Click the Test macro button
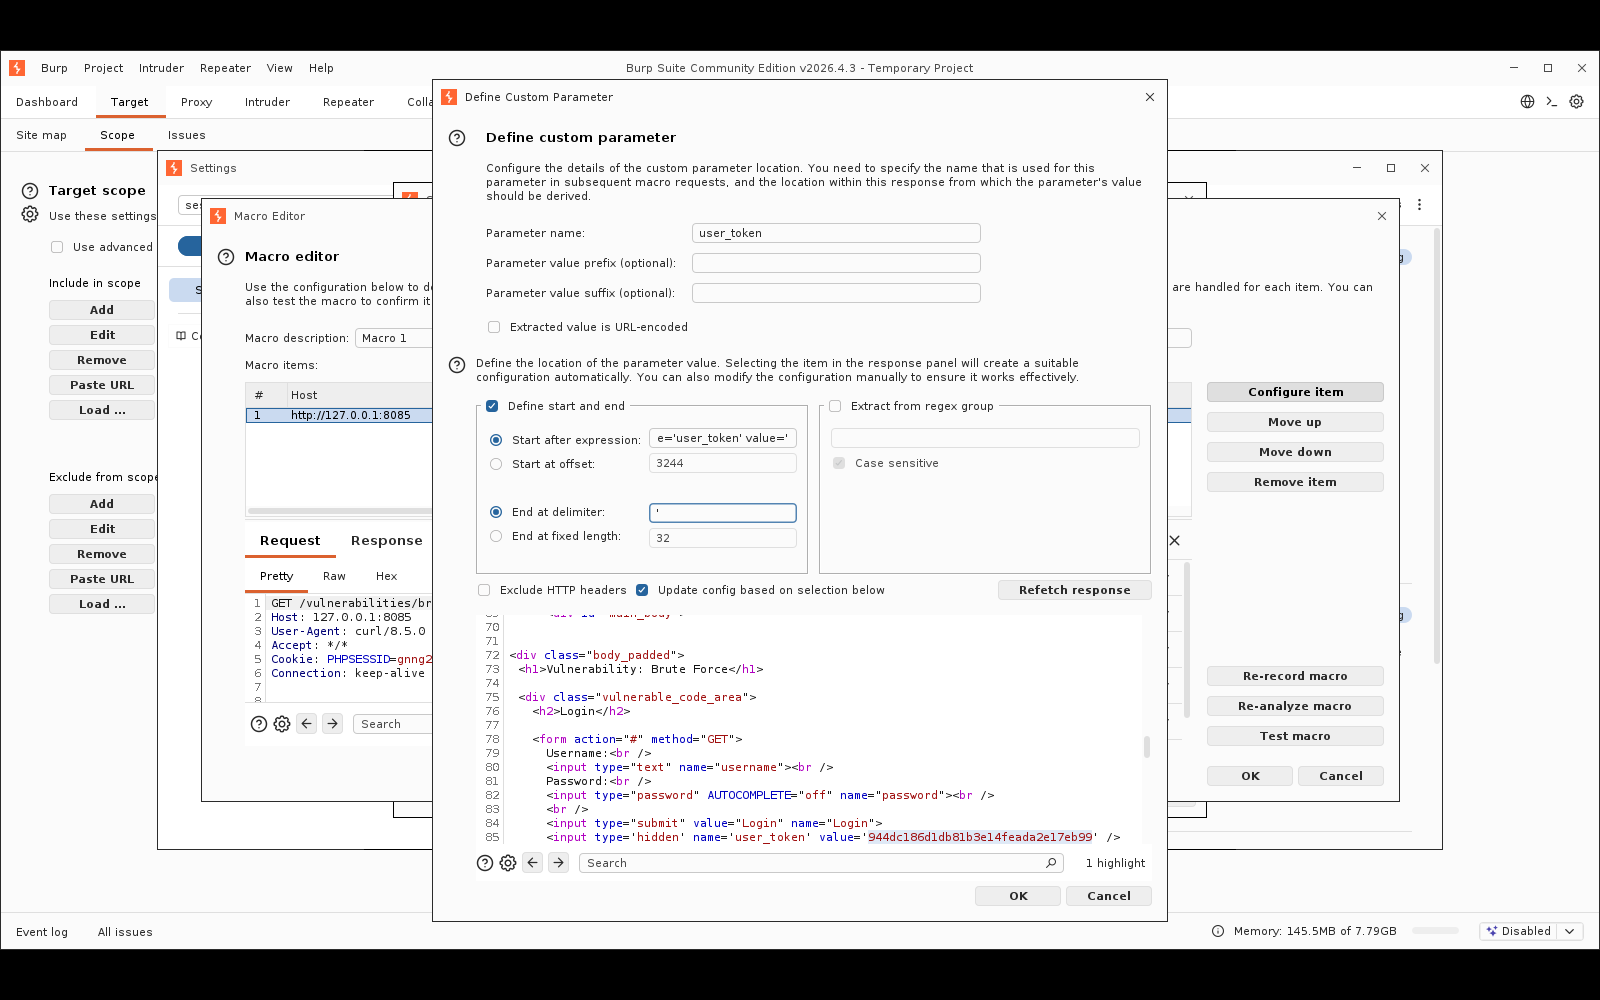The image size is (1600, 1000). coord(1295,736)
